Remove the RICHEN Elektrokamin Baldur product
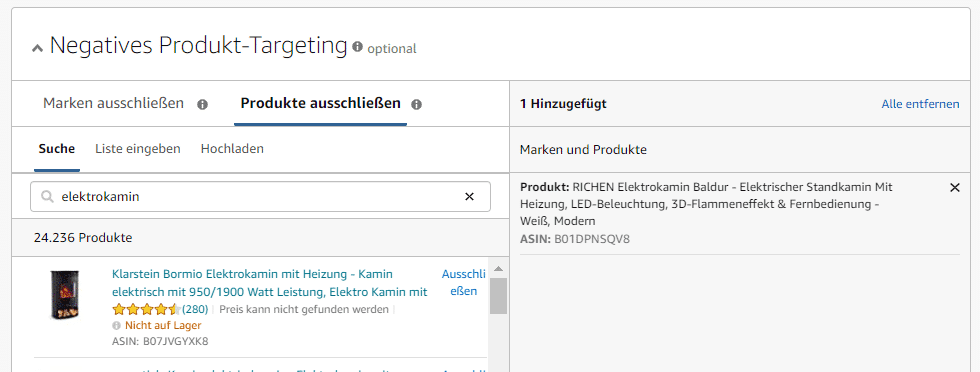 pos(954,188)
